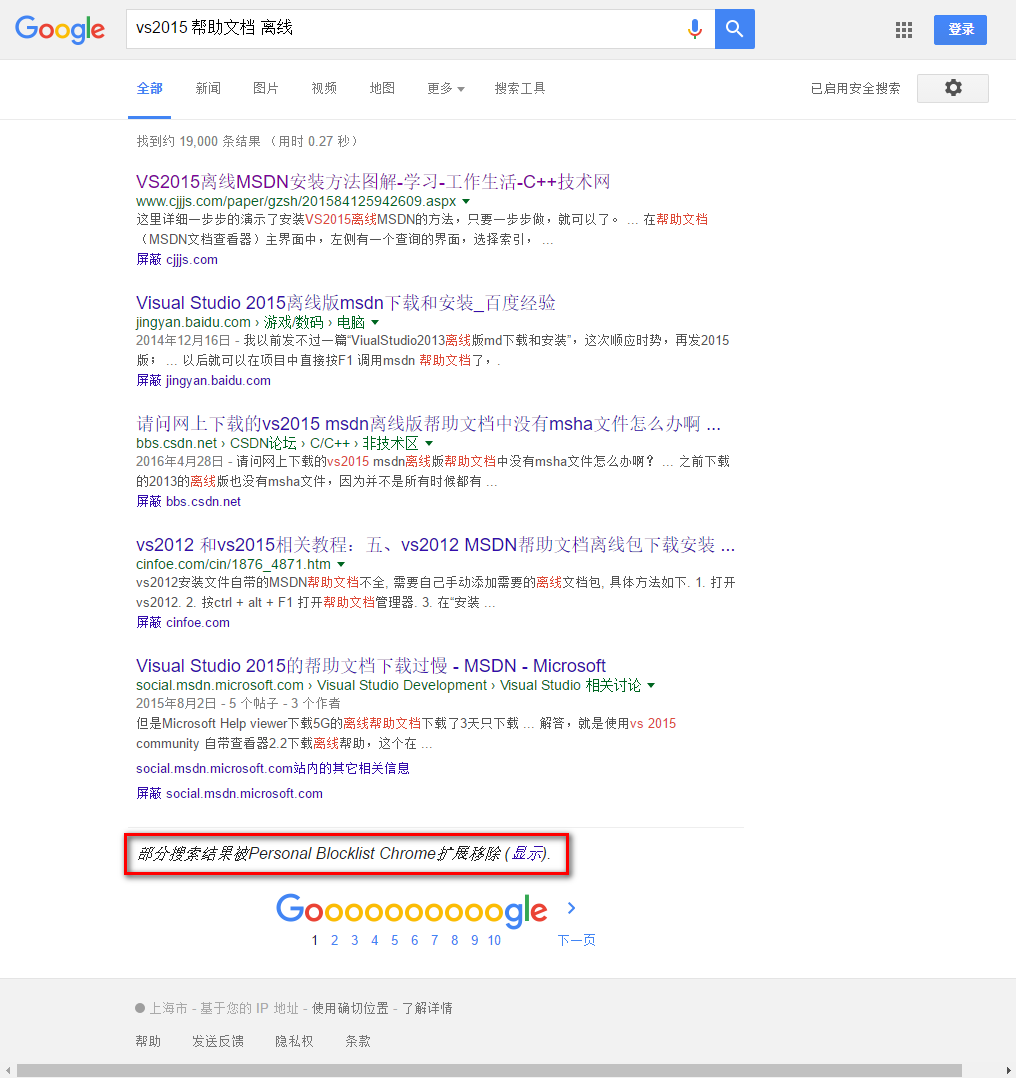Image resolution: width=1016 pixels, height=1078 pixels.
Task: Go to results page 9
Action: 474,940
